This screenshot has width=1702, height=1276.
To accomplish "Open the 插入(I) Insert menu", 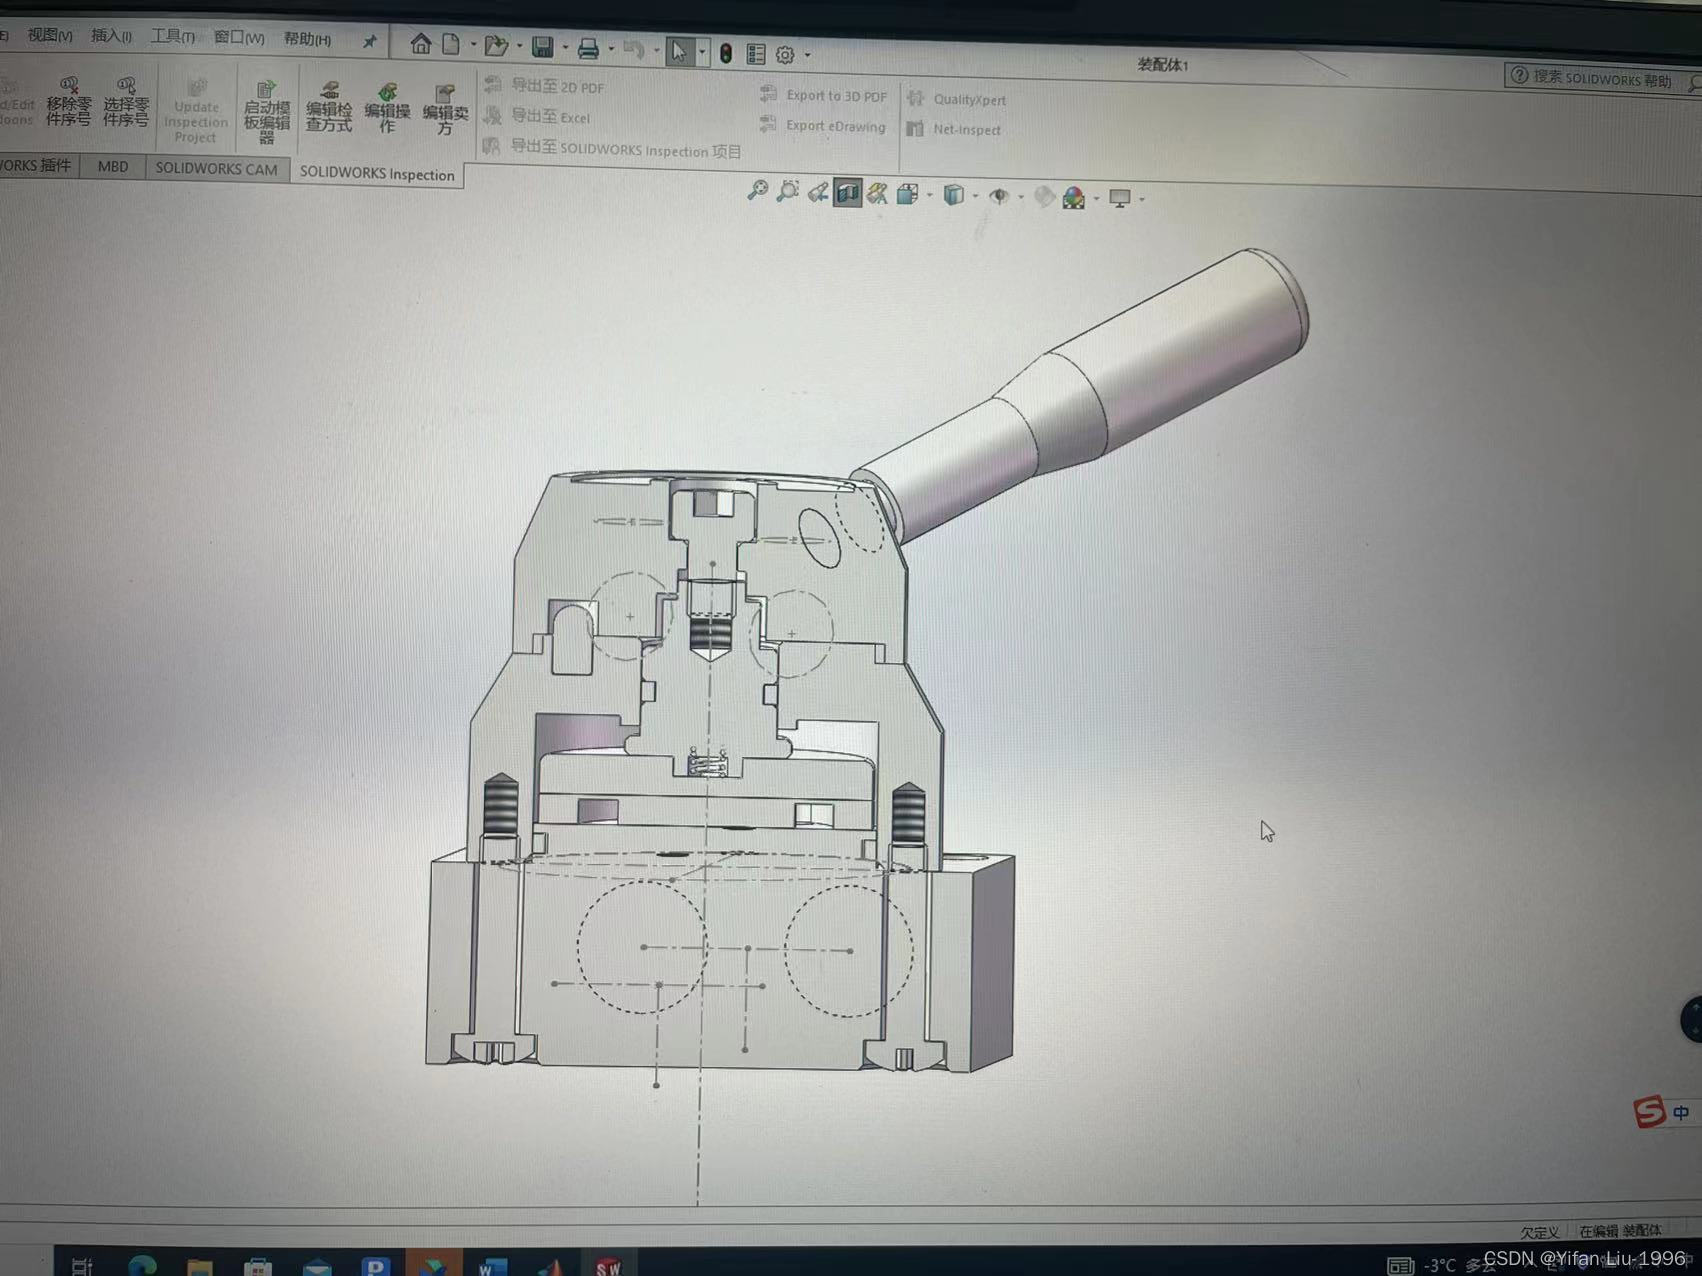I will (111, 36).
